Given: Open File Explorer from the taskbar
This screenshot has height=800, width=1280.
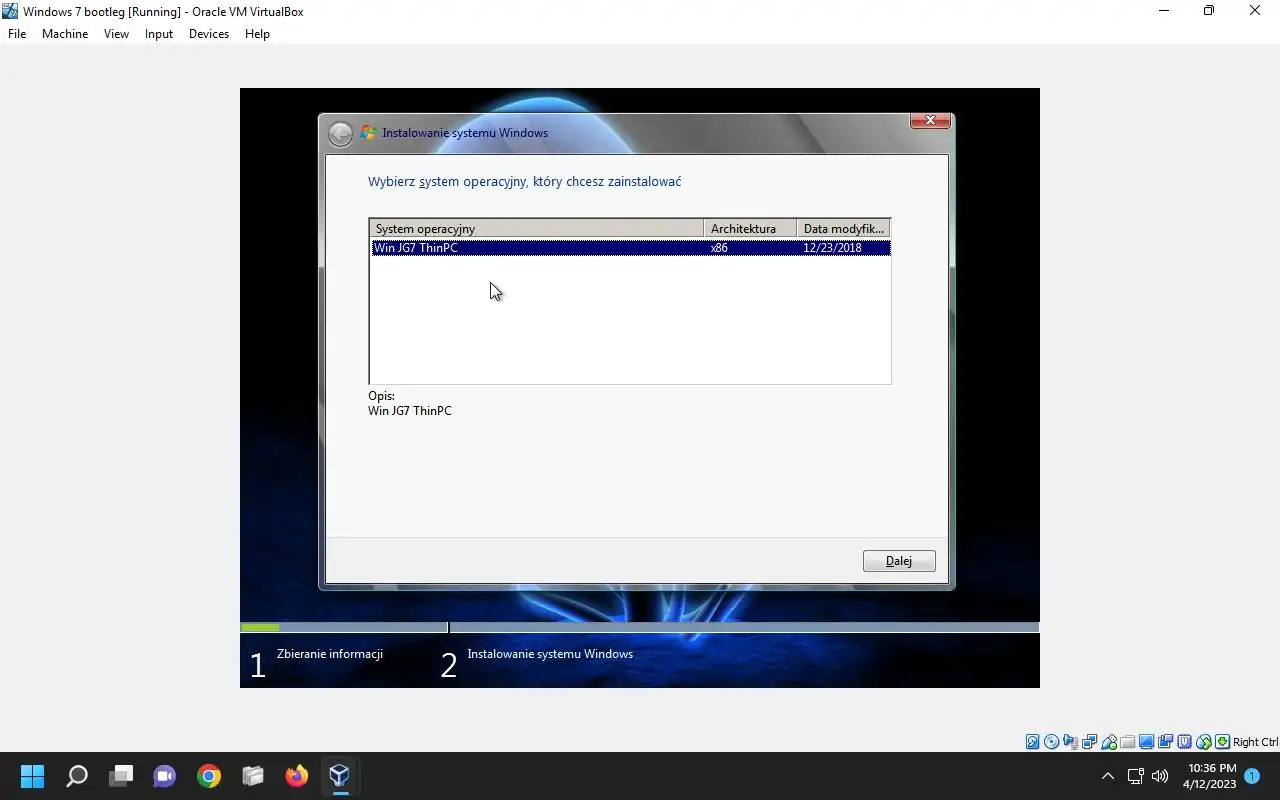Looking at the screenshot, I should (x=253, y=776).
